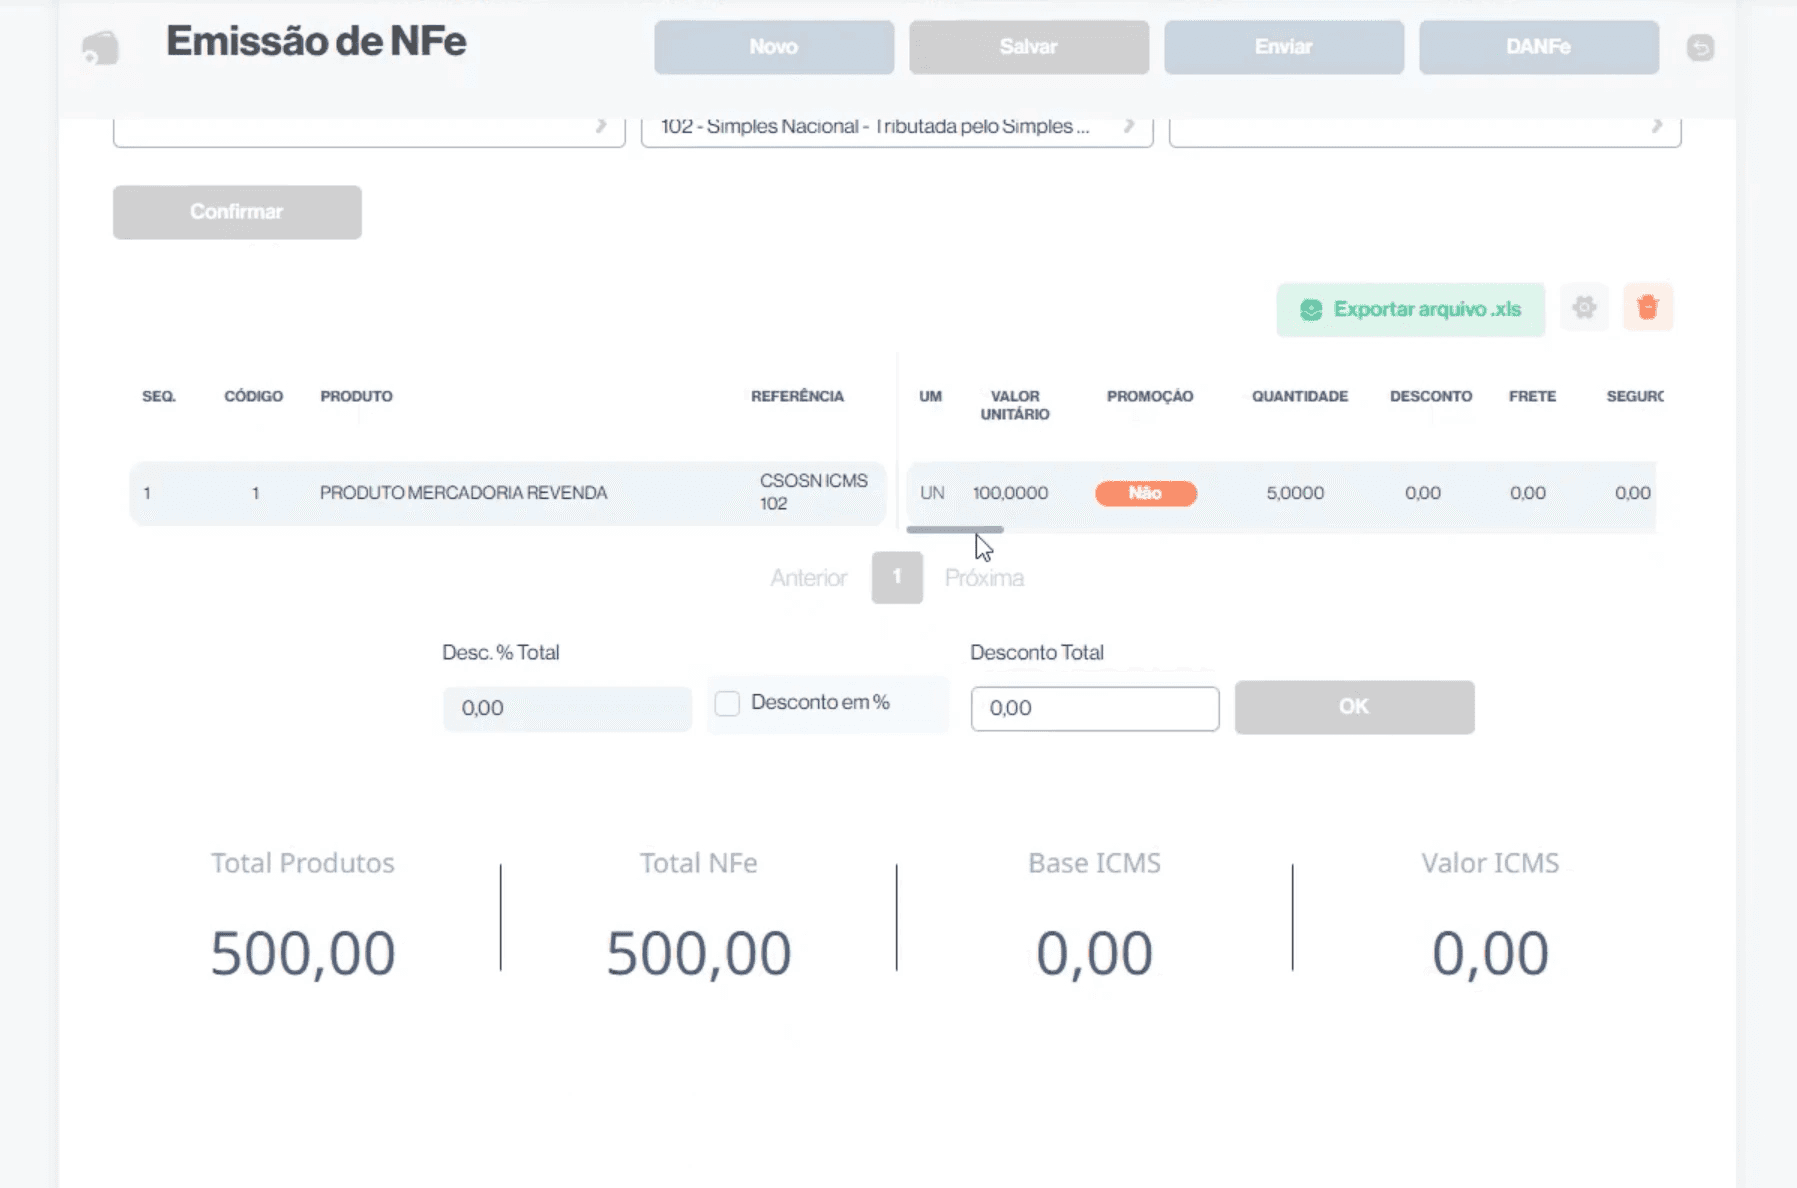
Task: Click the Desc. % Total field
Action: (x=567, y=708)
